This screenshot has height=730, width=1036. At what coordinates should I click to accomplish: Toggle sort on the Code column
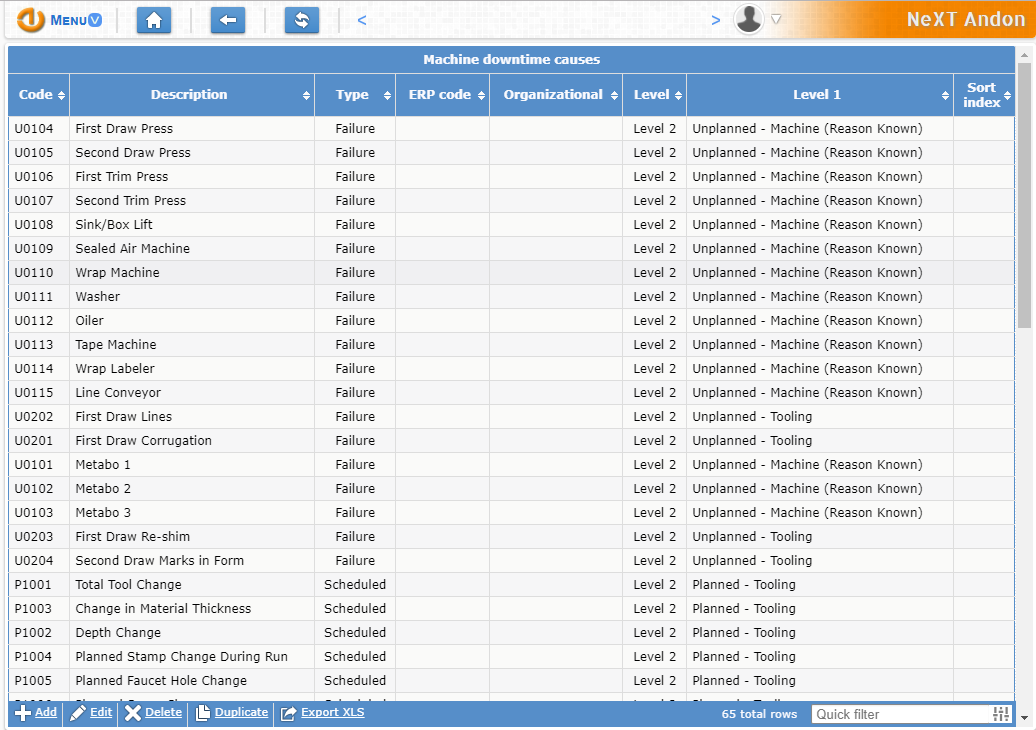pos(62,95)
